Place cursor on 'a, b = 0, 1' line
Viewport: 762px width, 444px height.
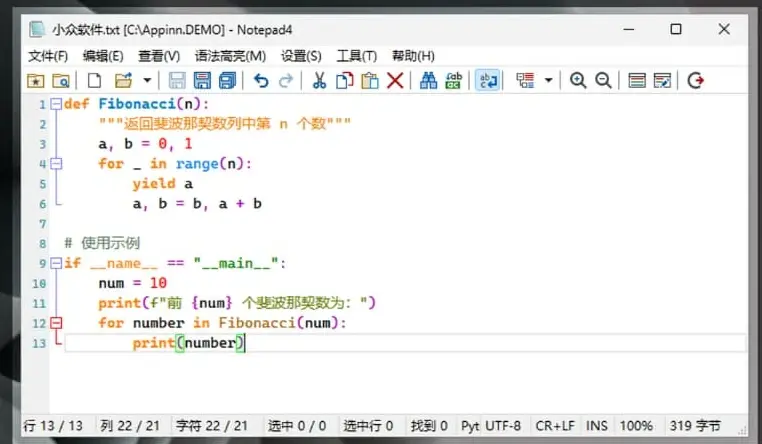[x=145, y=144]
